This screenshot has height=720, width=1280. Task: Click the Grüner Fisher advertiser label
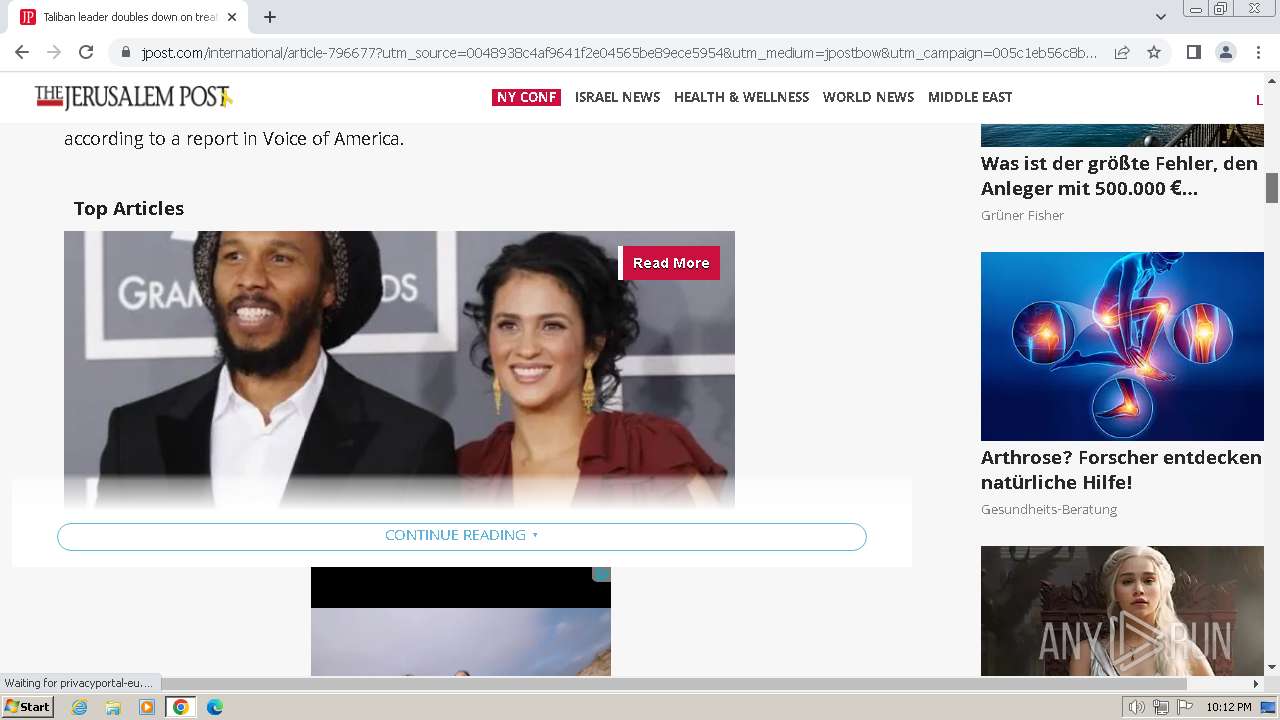click(1022, 216)
